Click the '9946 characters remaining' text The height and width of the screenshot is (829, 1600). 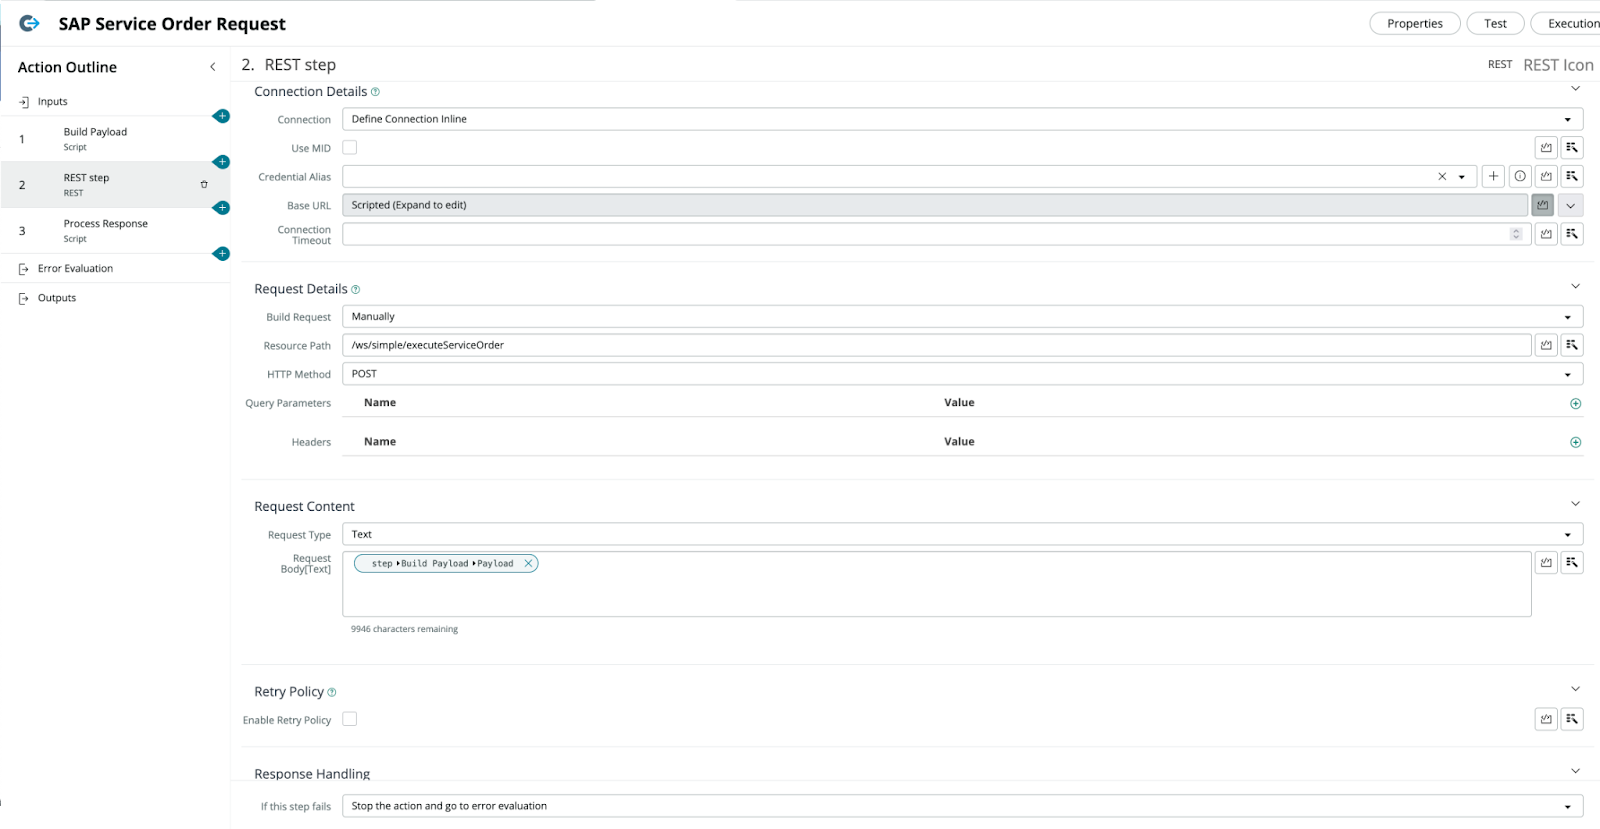(404, 630)
